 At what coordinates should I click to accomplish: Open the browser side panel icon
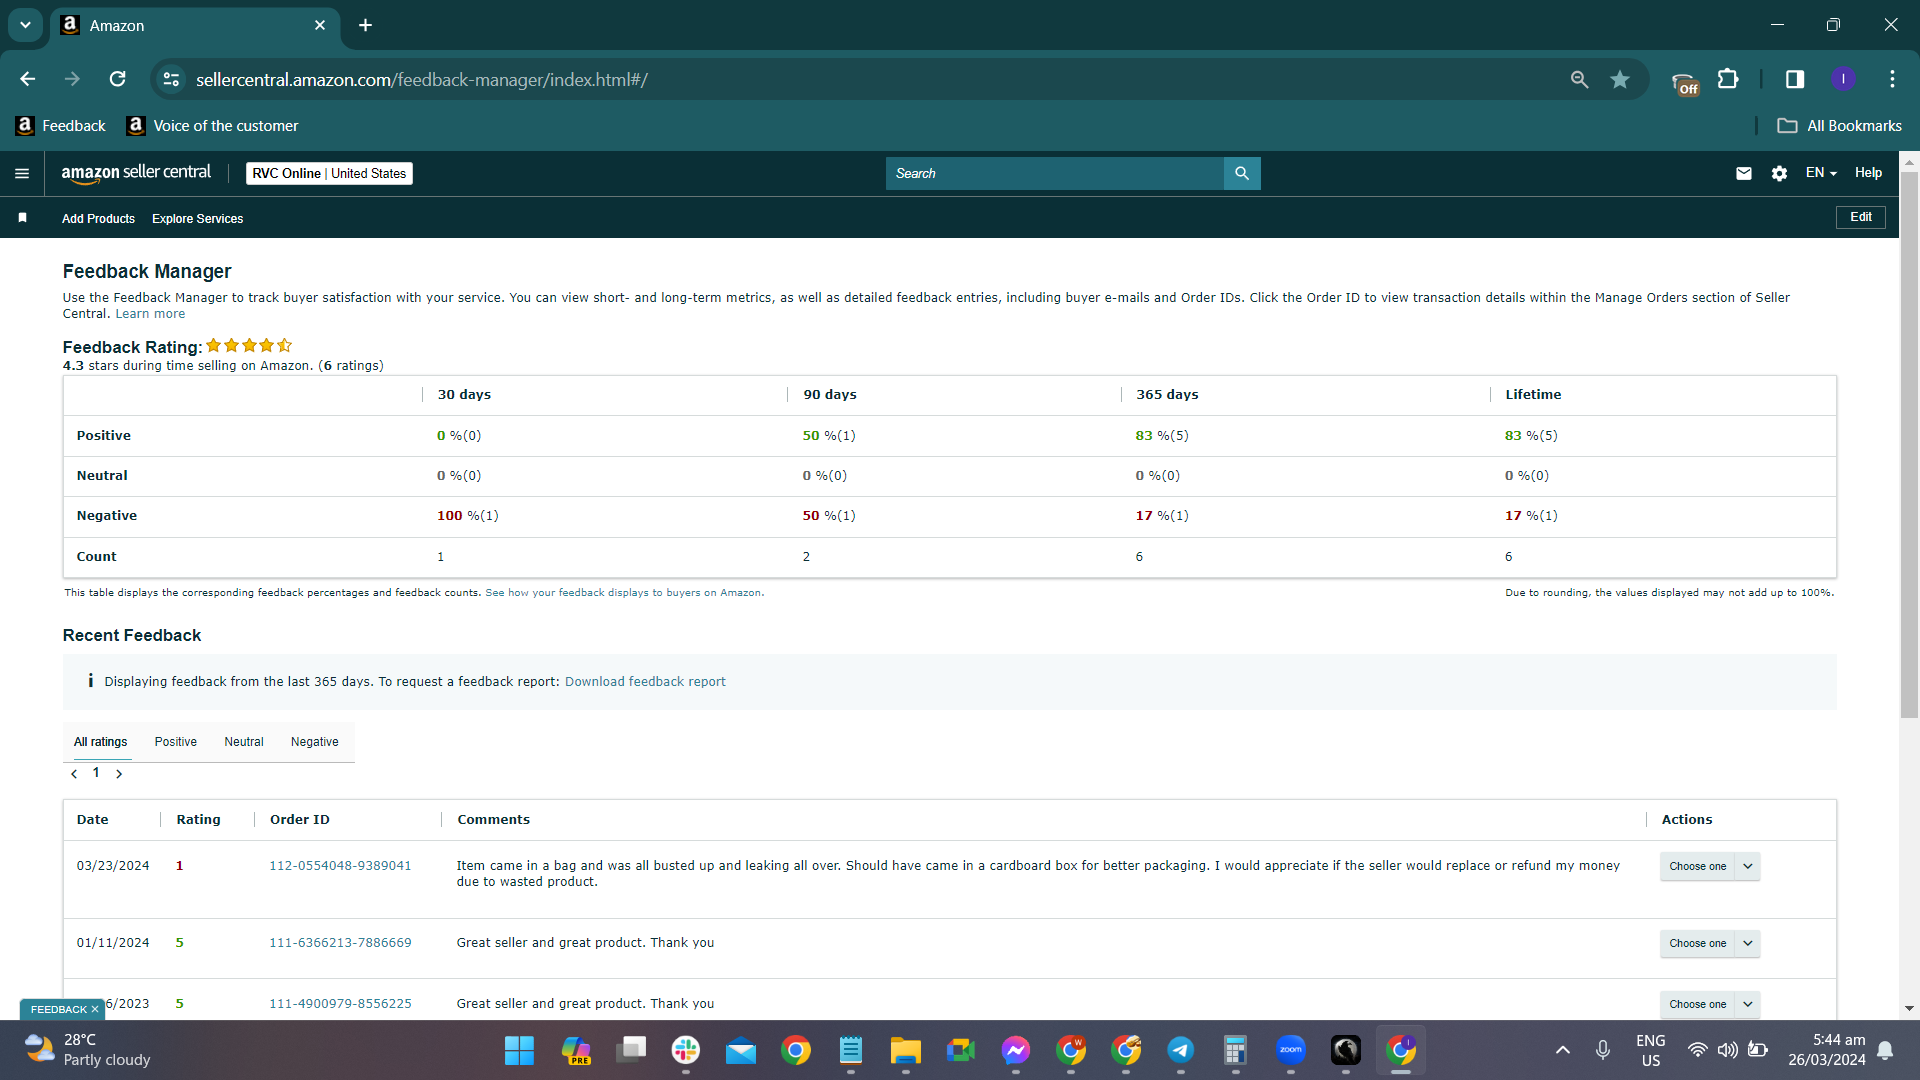point(1795,79)
